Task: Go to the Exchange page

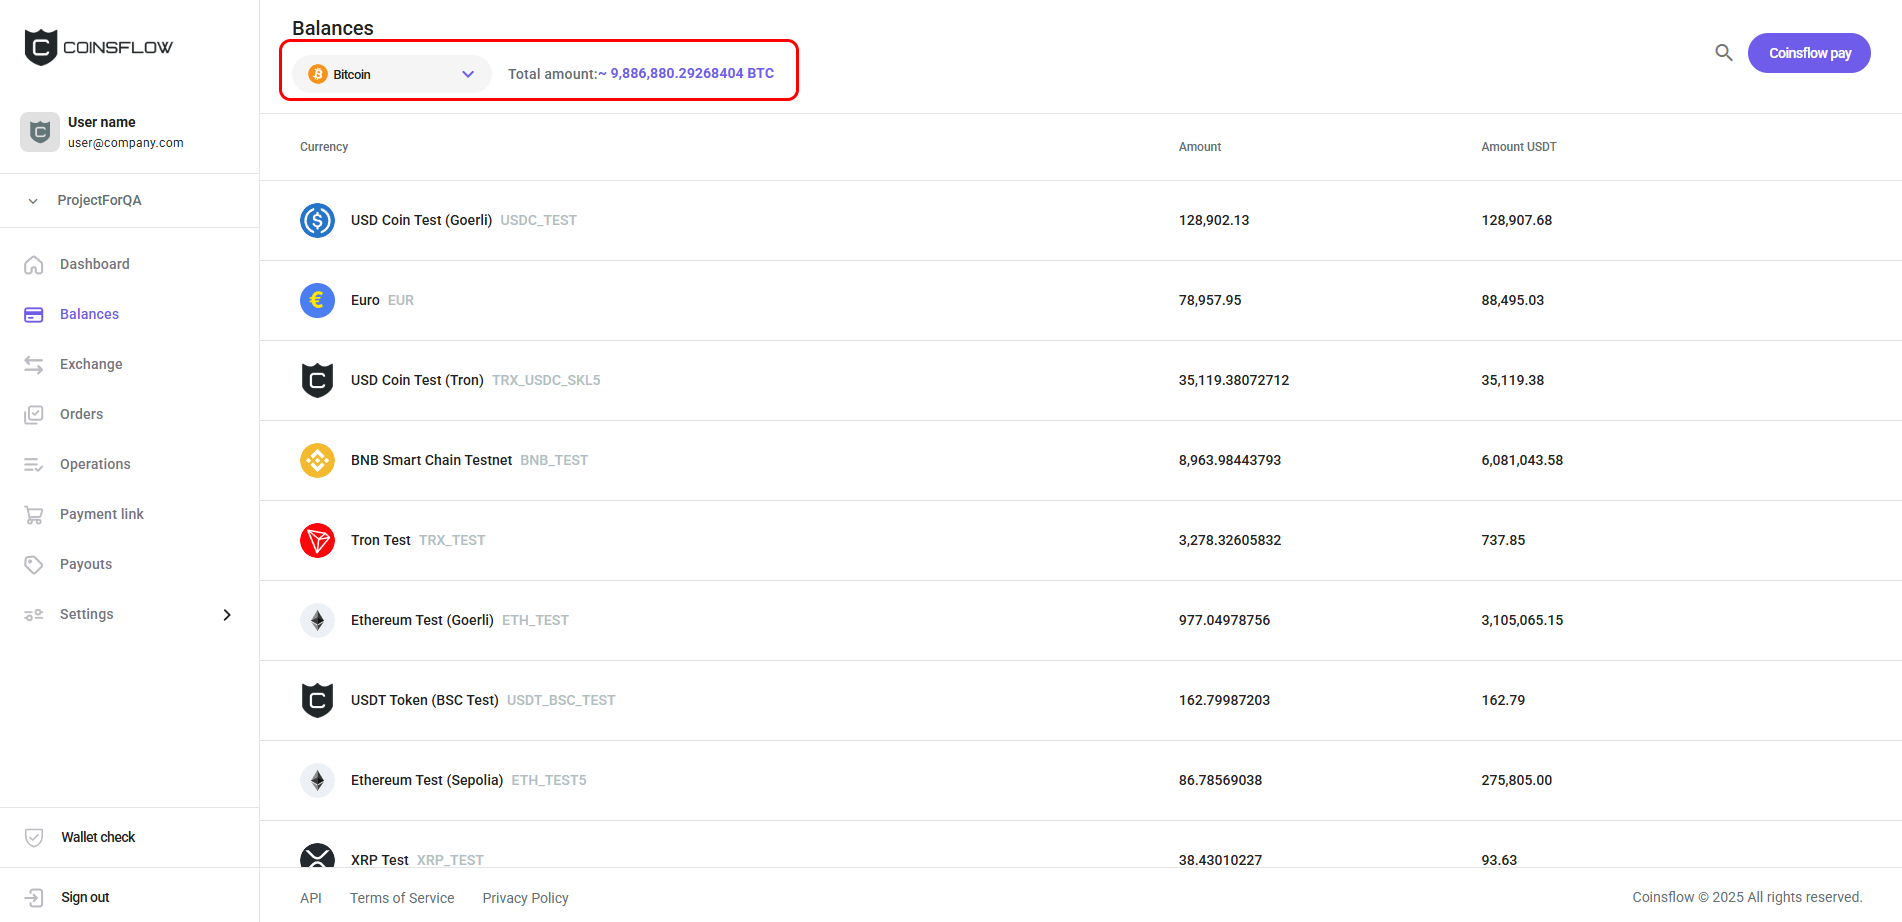Action: [x=91, y=364]
